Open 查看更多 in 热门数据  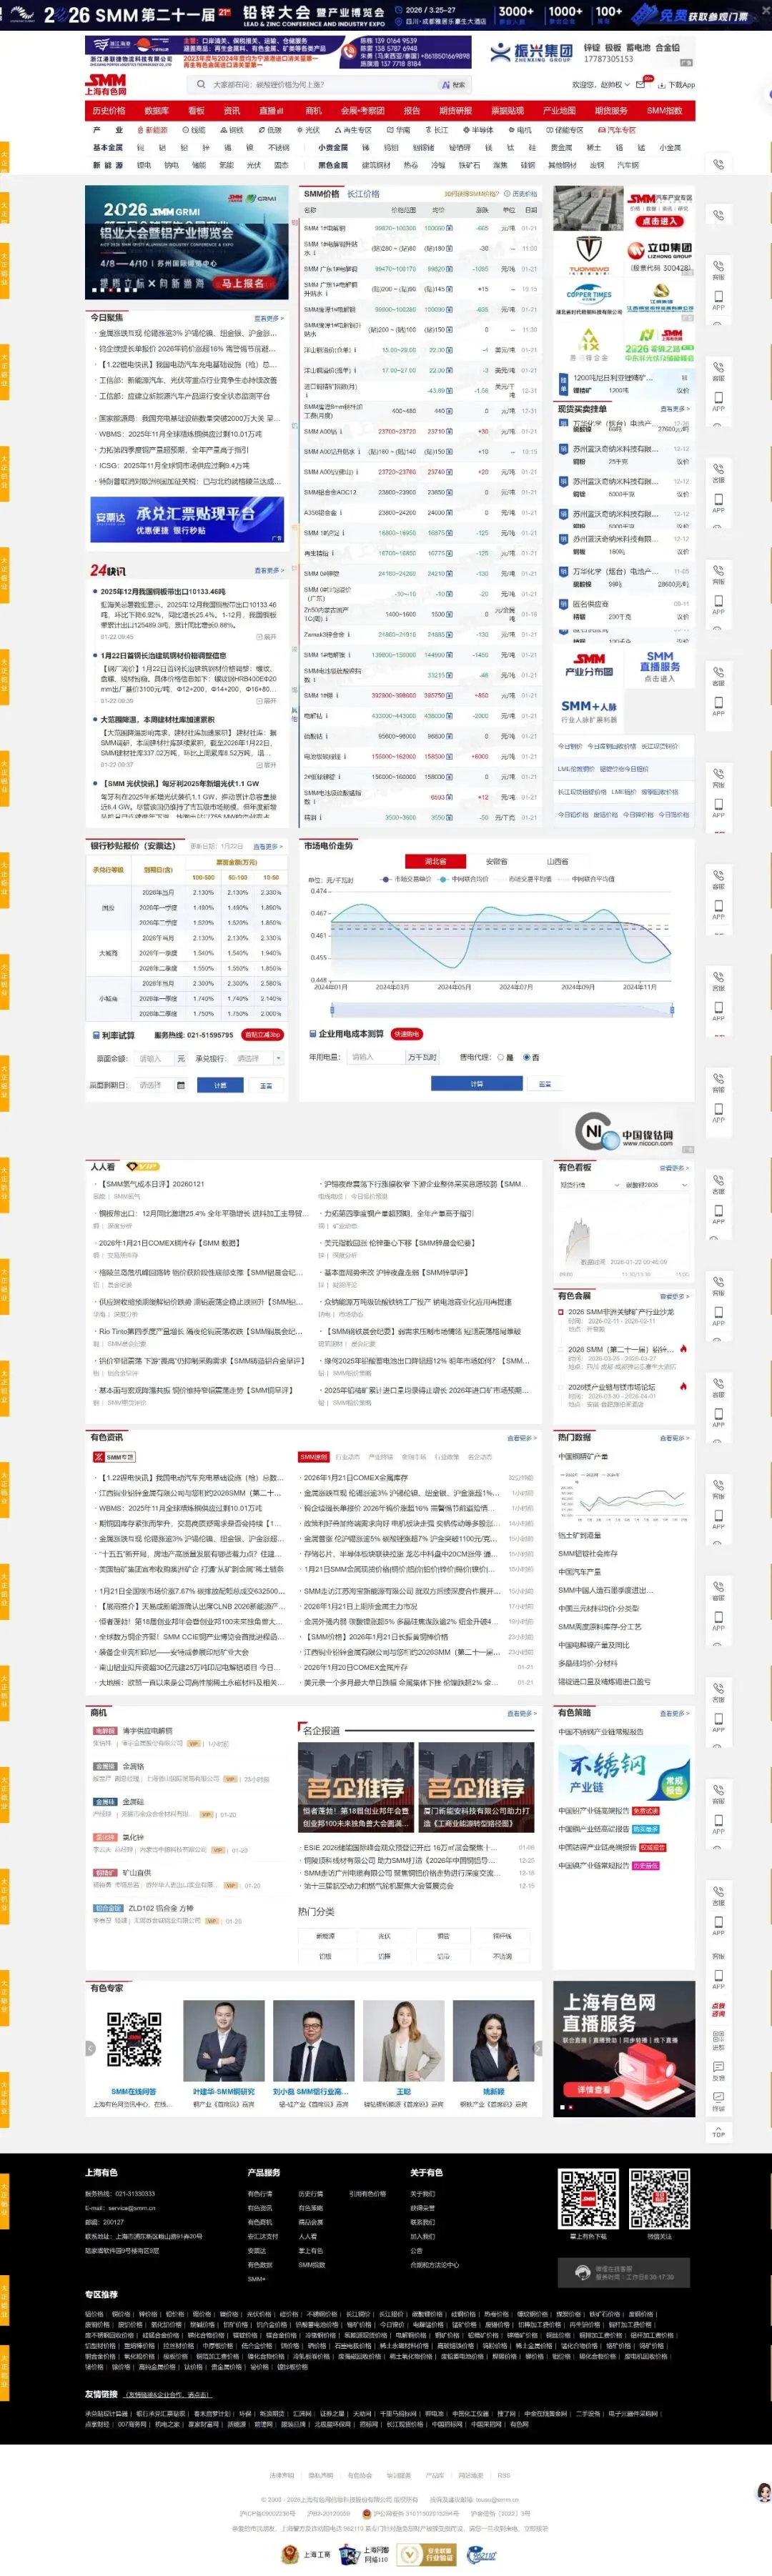674,1438
